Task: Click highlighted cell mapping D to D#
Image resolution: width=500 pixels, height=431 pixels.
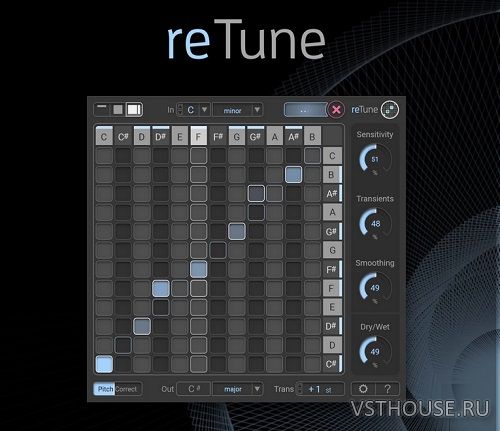Action: [142, 326]
